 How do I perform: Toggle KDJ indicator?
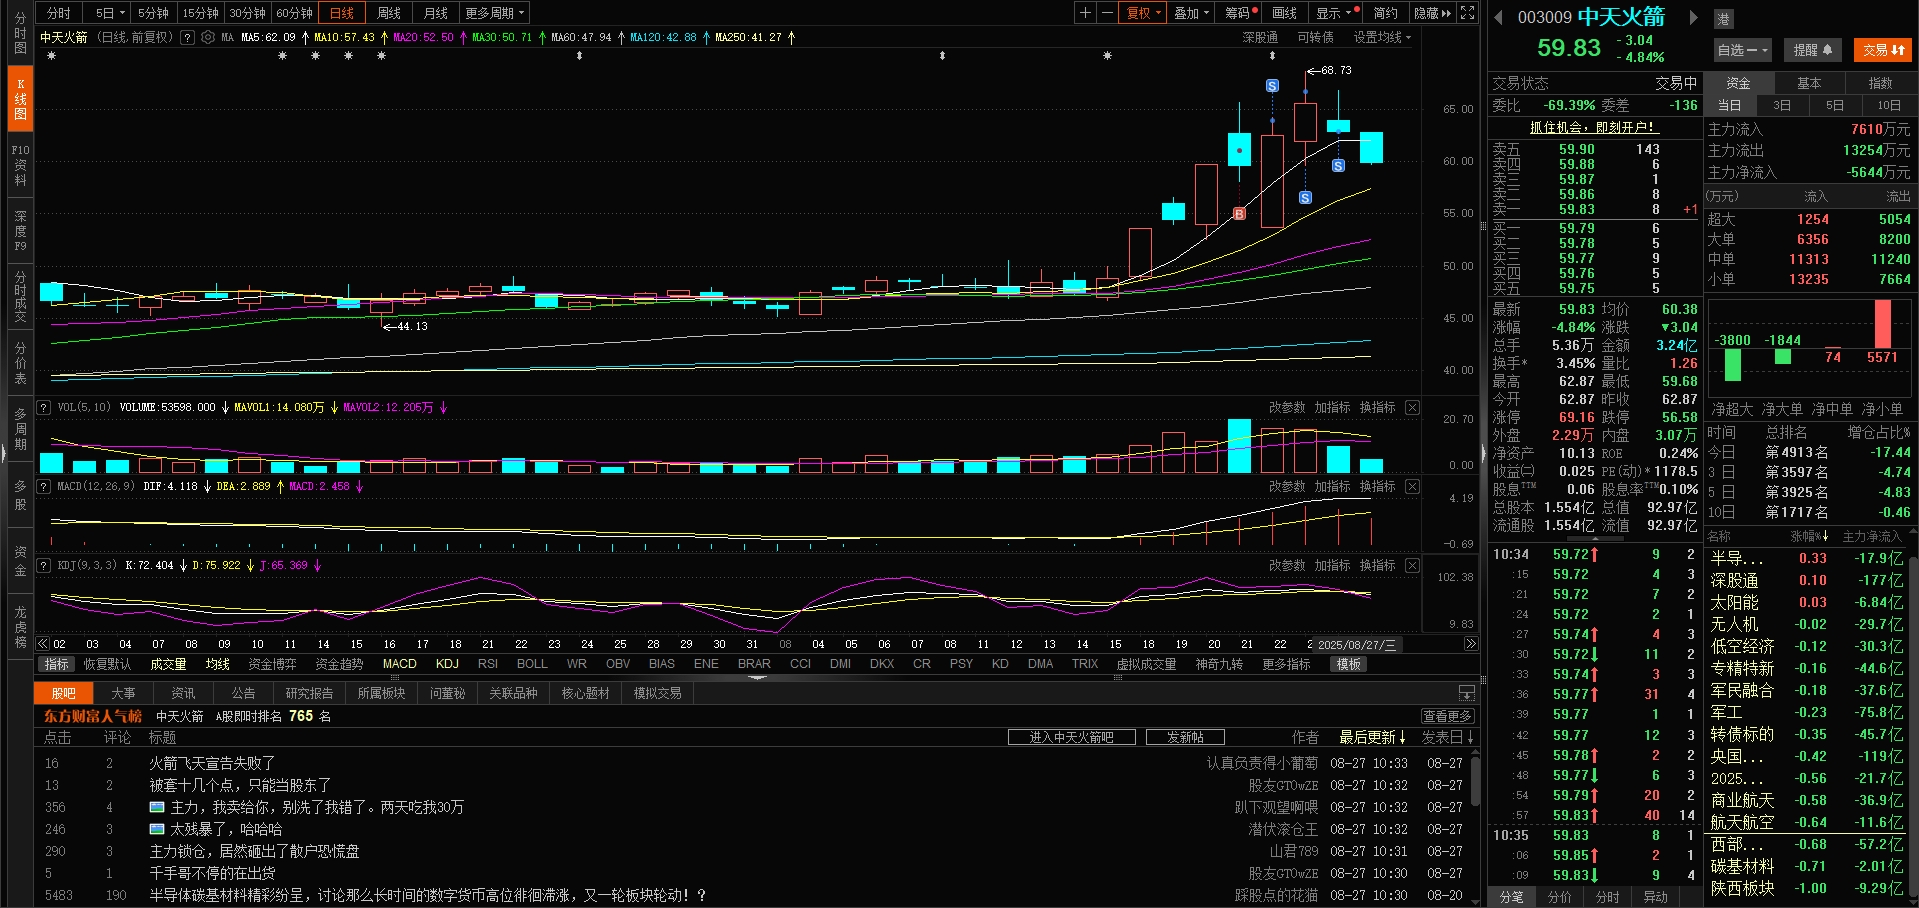pyautogui.click(x=447, y=664)
